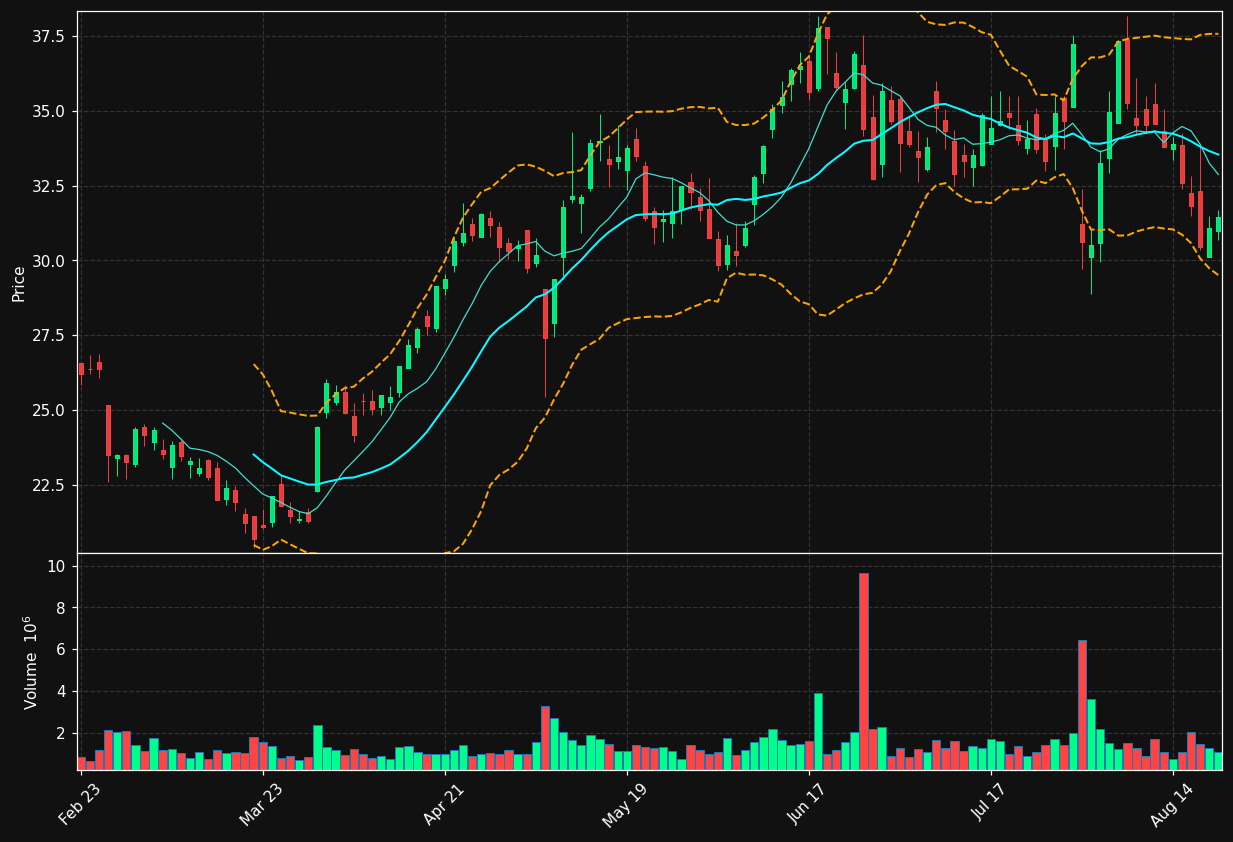Click the 37.5 price axis label

pos(50,36)
